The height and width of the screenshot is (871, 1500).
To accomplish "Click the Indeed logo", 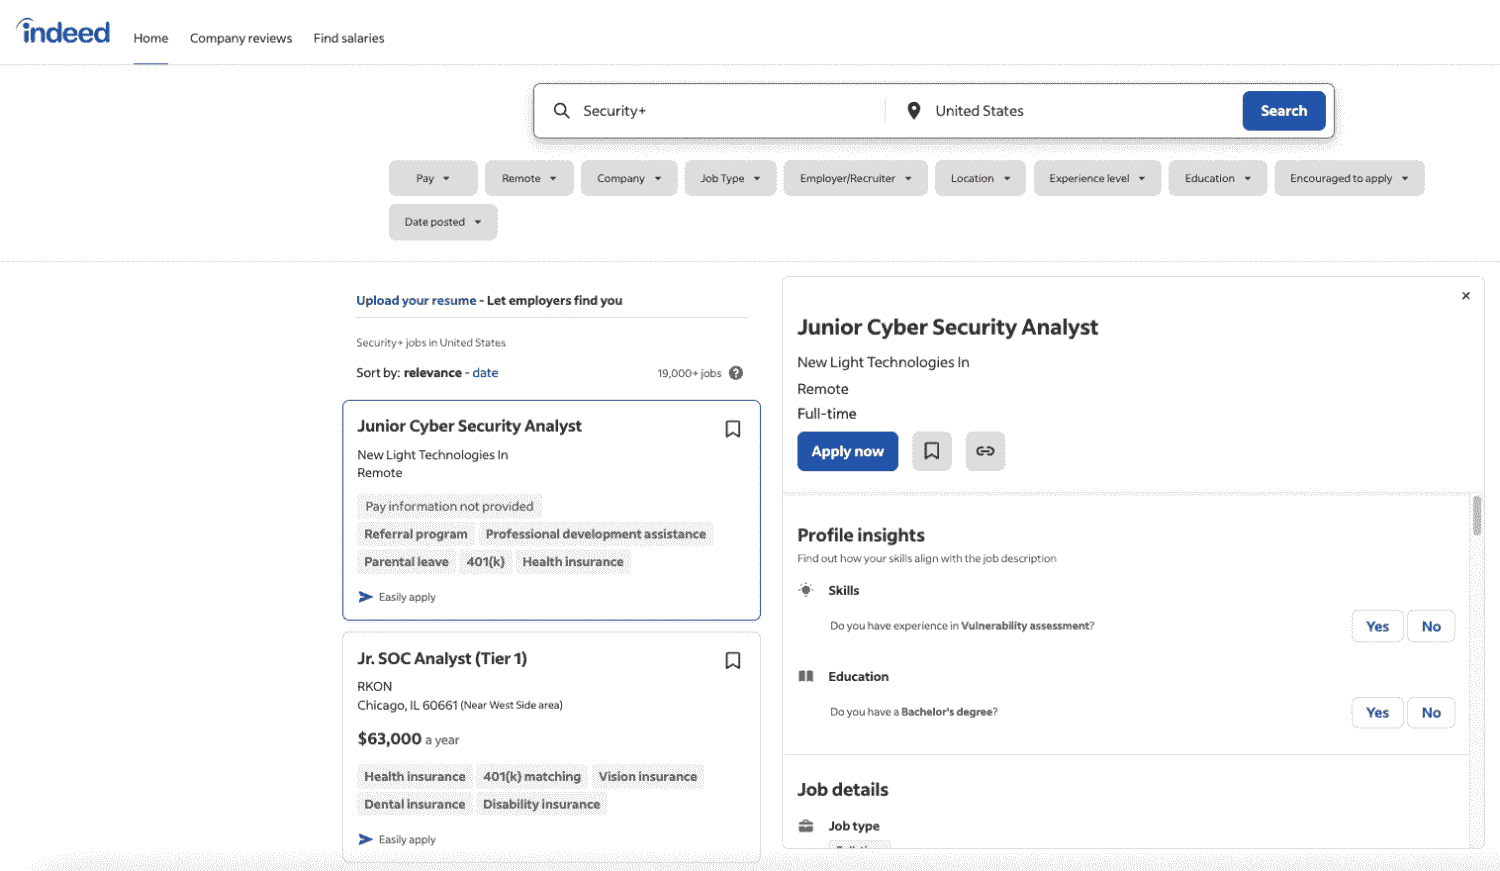I will (62, 31).
